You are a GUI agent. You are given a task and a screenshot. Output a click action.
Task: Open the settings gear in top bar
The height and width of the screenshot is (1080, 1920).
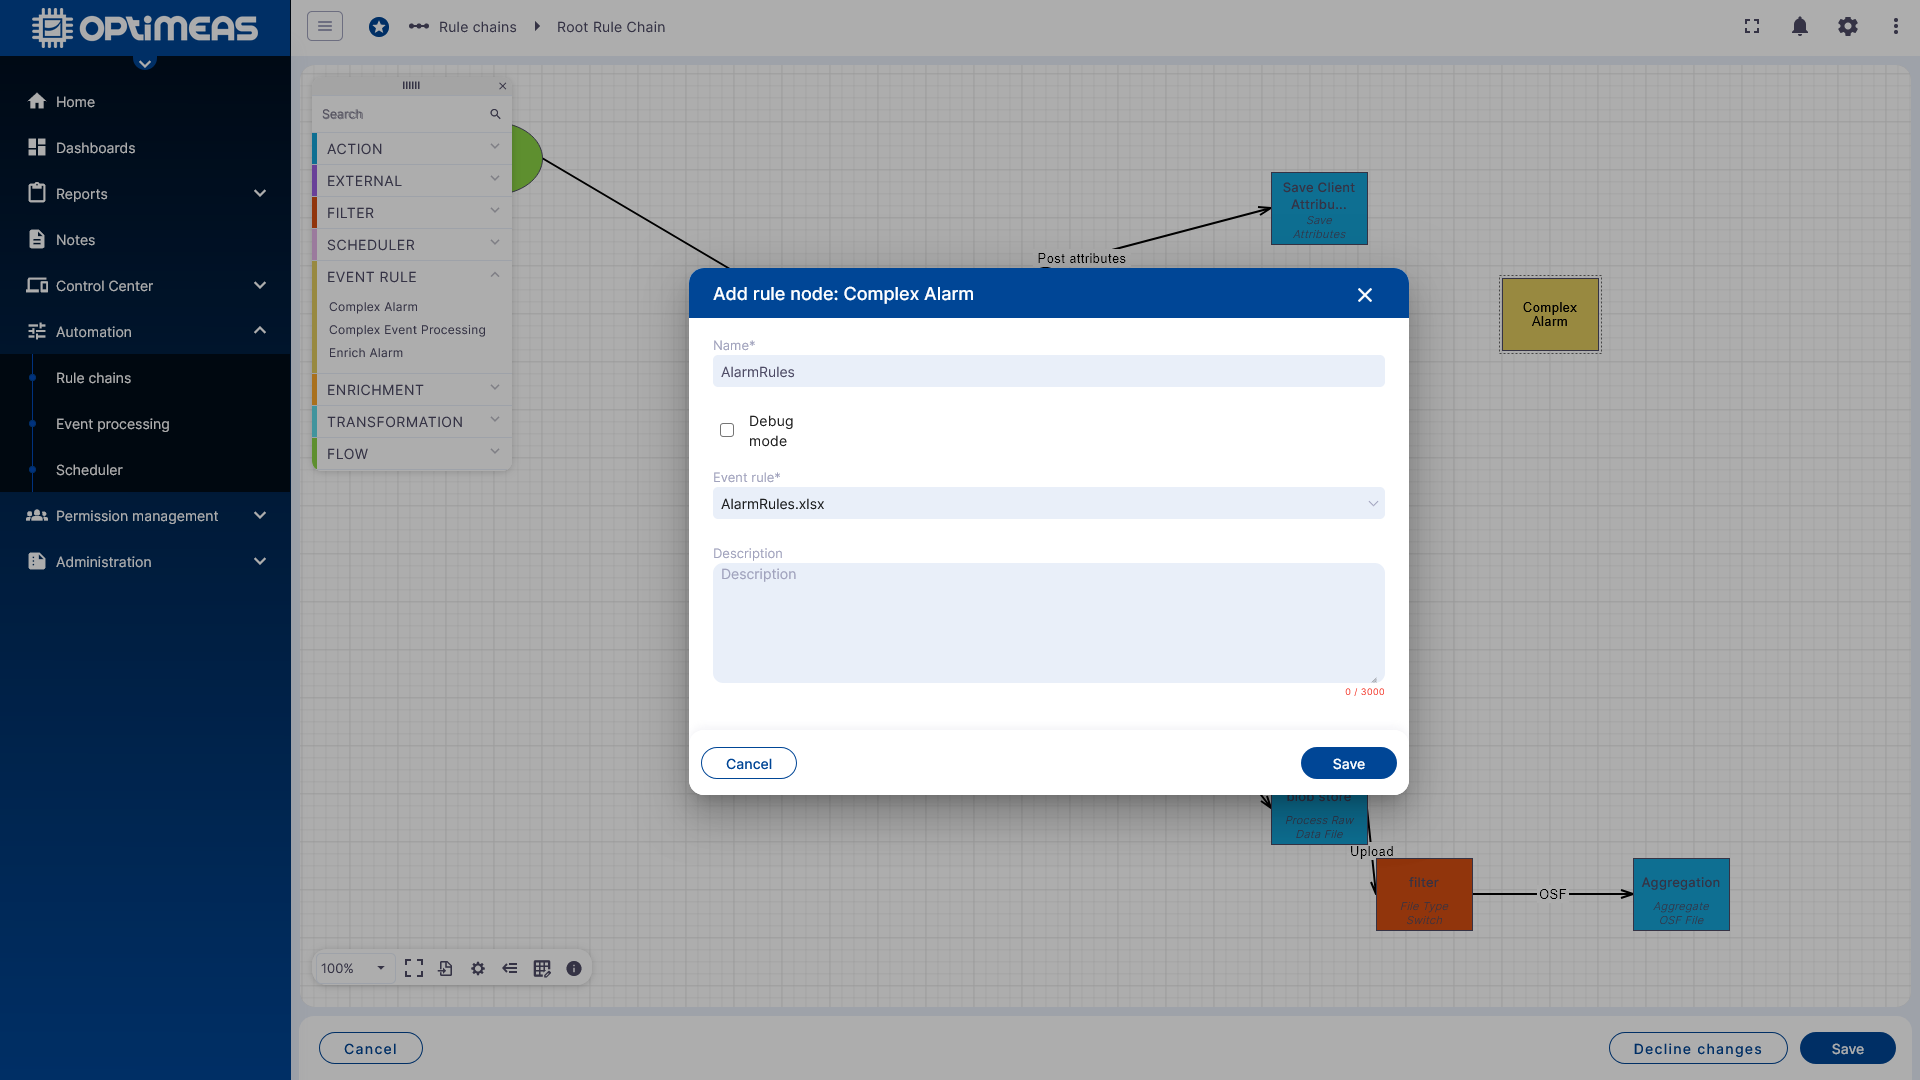pos(1848,27)
